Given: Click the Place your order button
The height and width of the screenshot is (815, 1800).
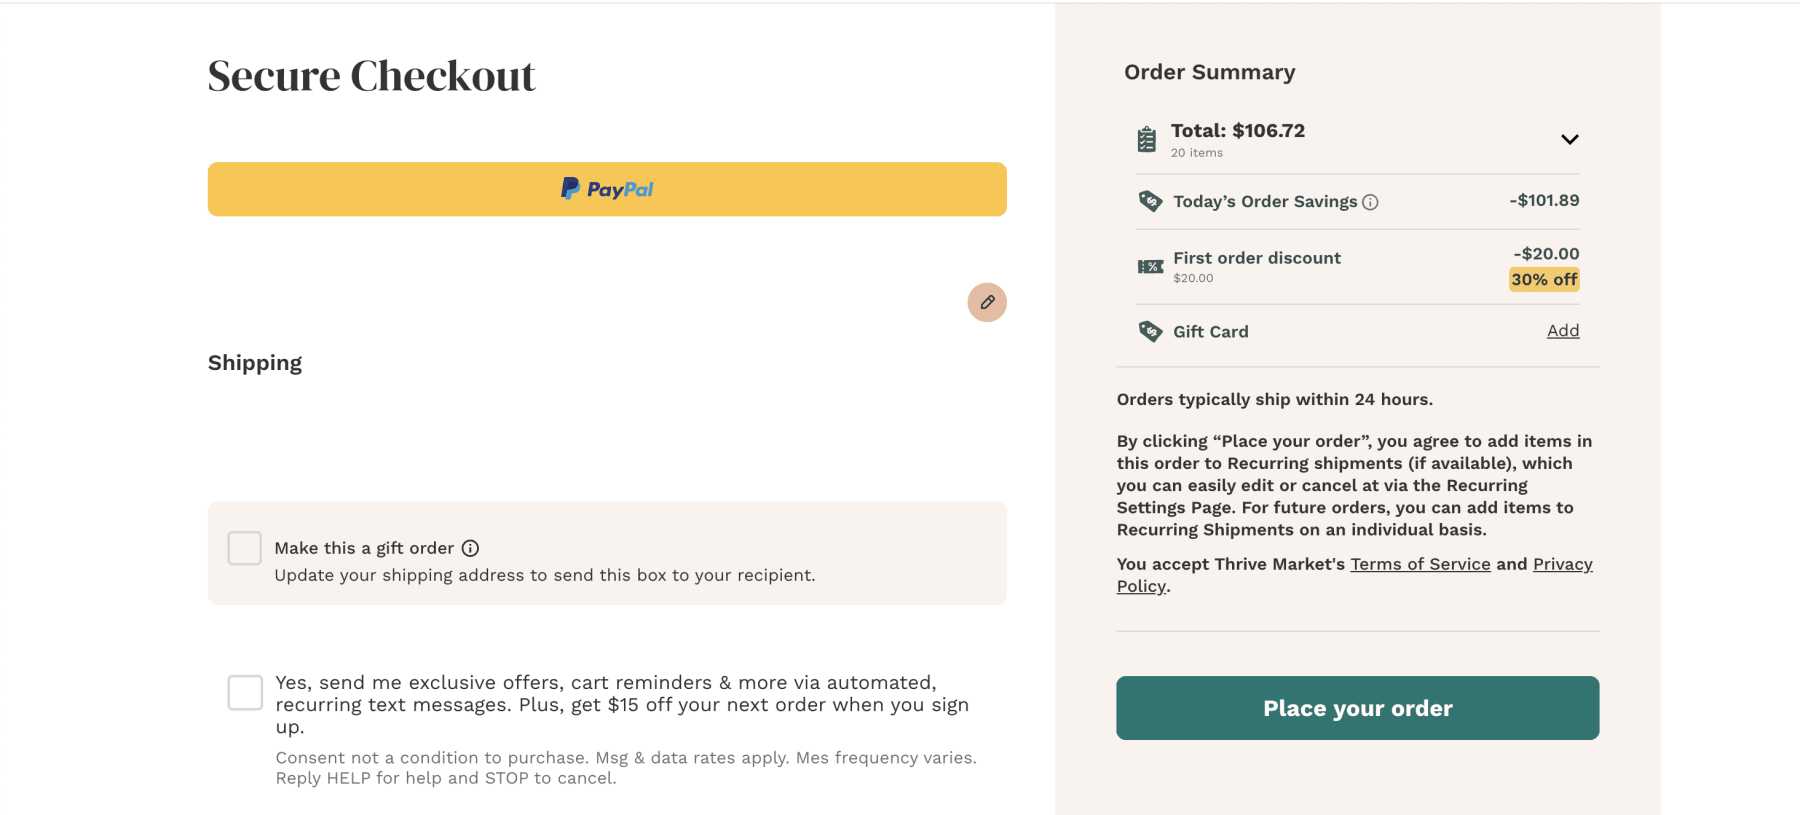Looking at the screenshot, I should point(1358,708).
